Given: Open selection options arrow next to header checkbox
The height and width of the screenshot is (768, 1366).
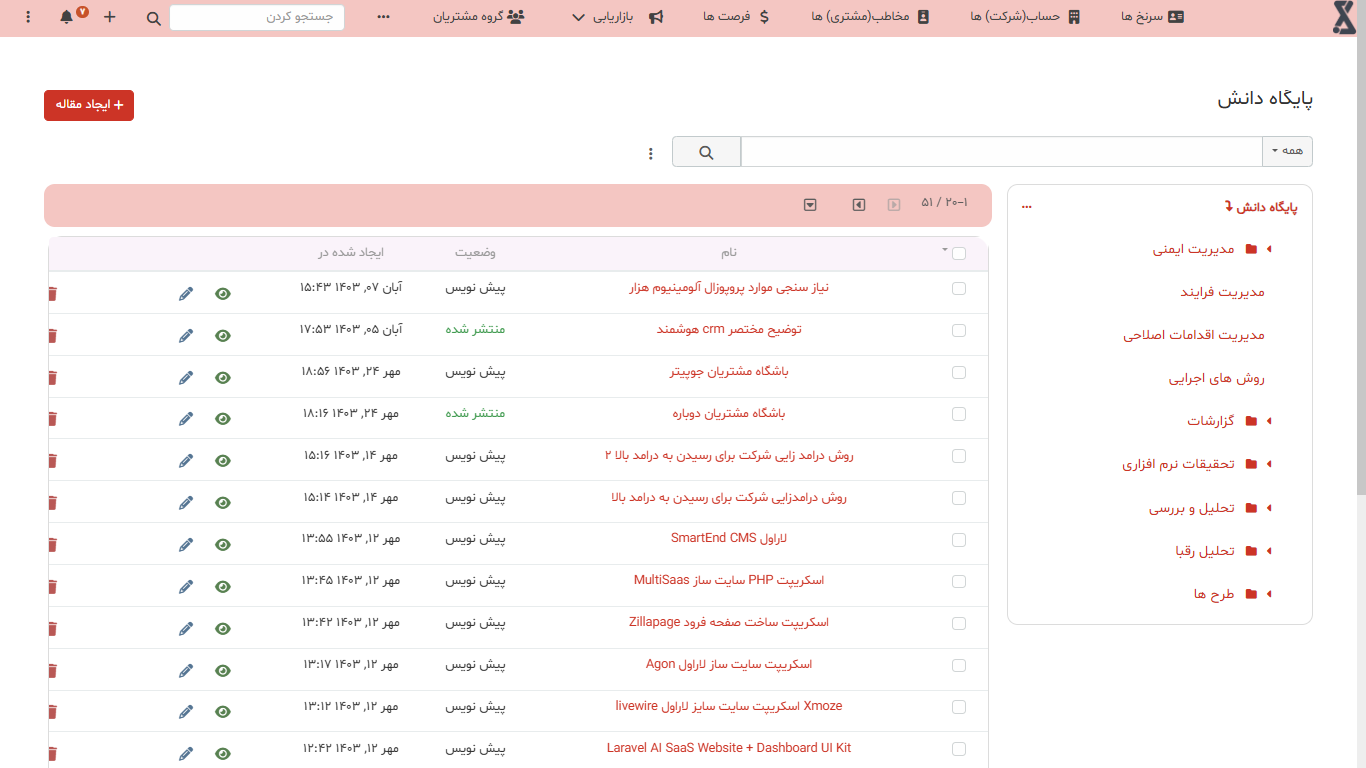Looking at the screenshot, I should (x=944, y=249).
